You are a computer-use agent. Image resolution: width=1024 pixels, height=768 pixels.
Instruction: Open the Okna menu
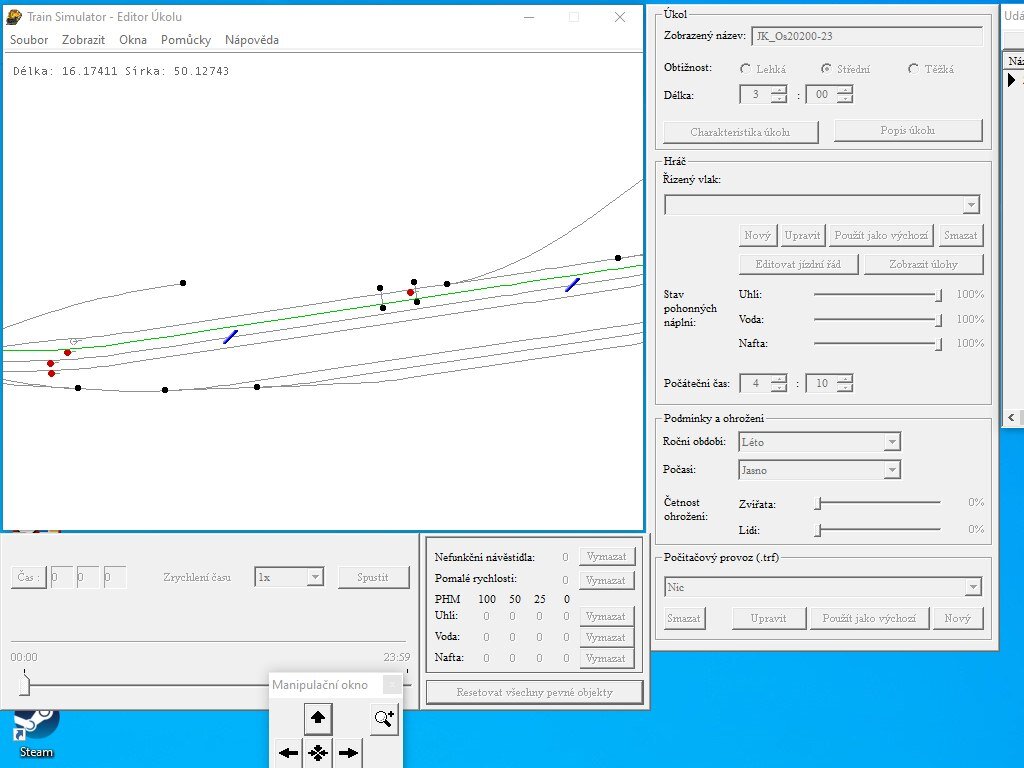click(133, 40)
